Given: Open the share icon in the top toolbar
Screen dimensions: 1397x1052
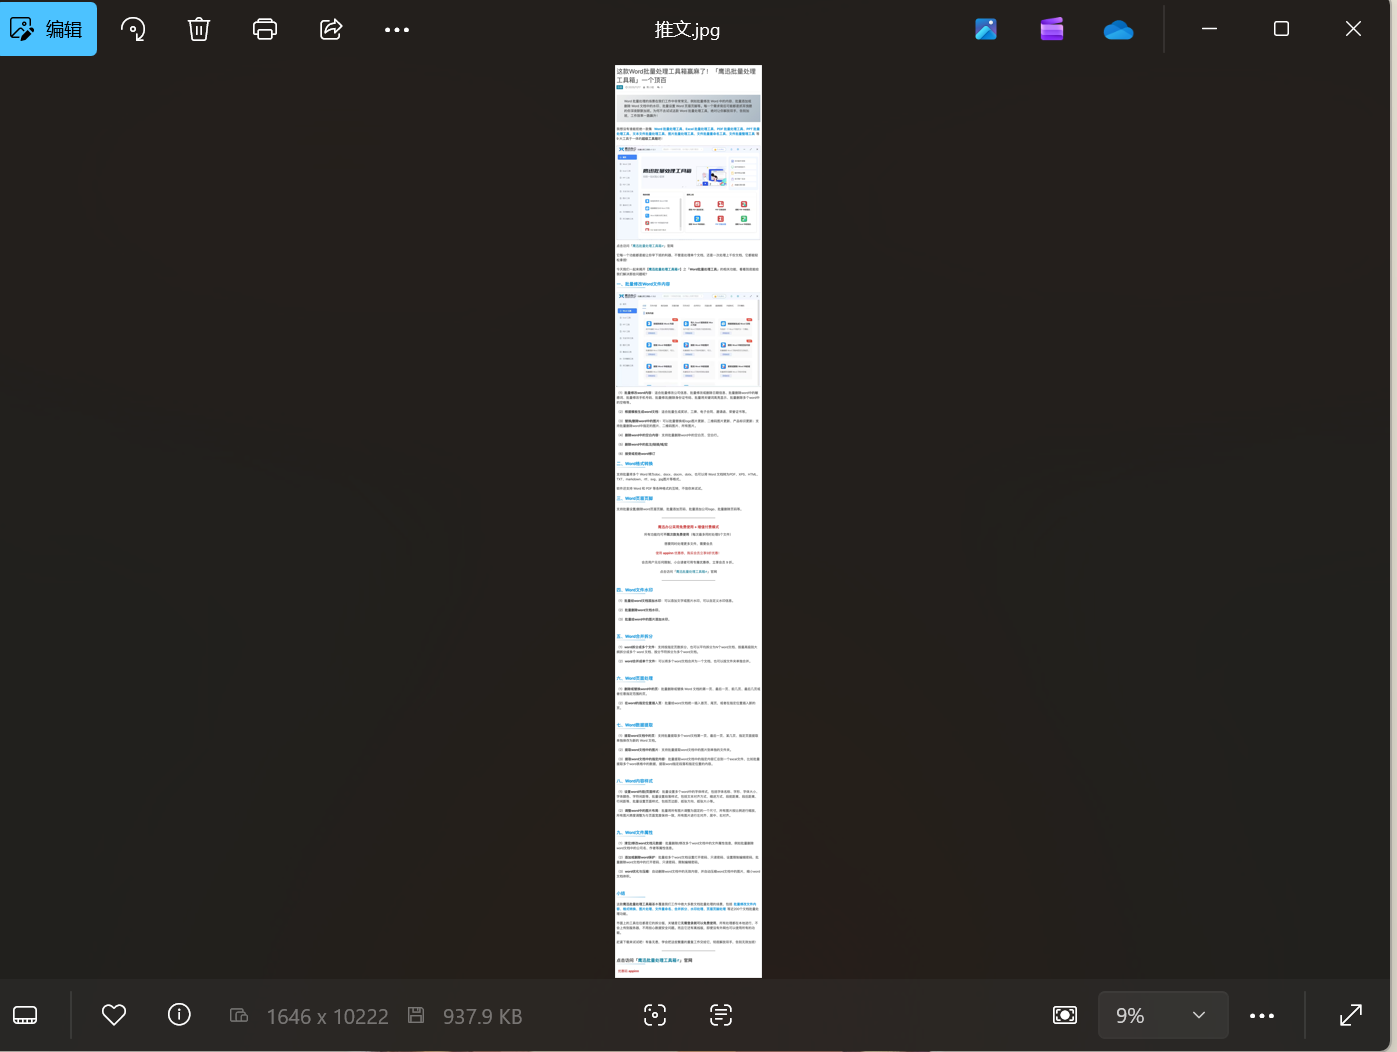Looking at the screenshot, I should [x=331, y=29].
